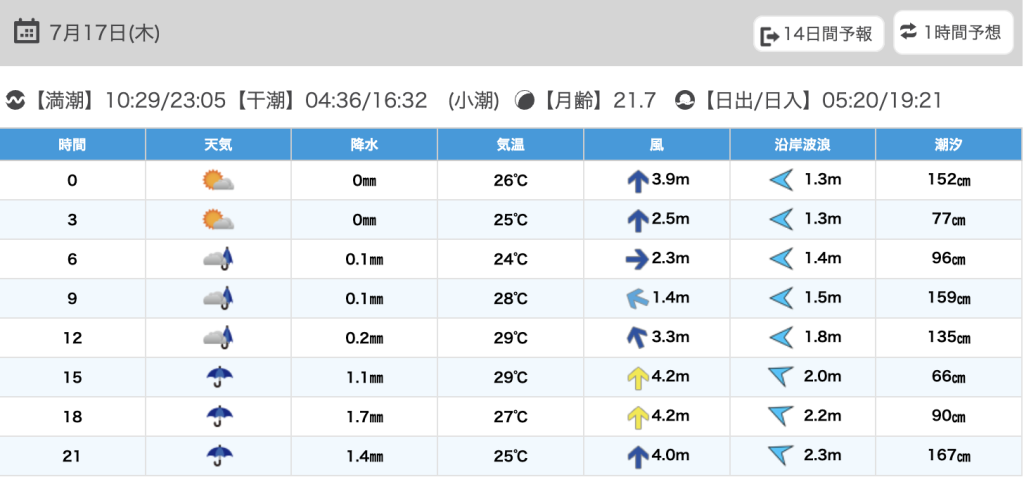
Task: Click the wave direction arrow at hour 21
Action: point(780,456)
